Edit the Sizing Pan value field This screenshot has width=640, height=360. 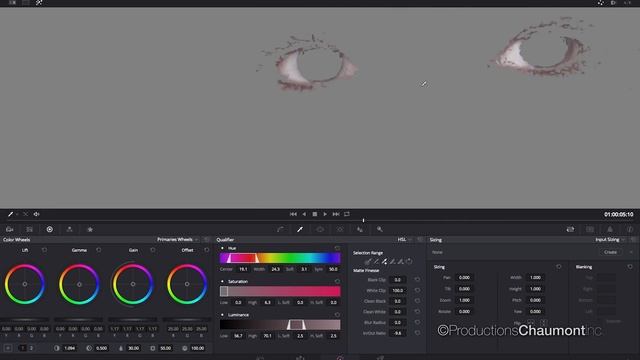(x=464, y=277)
